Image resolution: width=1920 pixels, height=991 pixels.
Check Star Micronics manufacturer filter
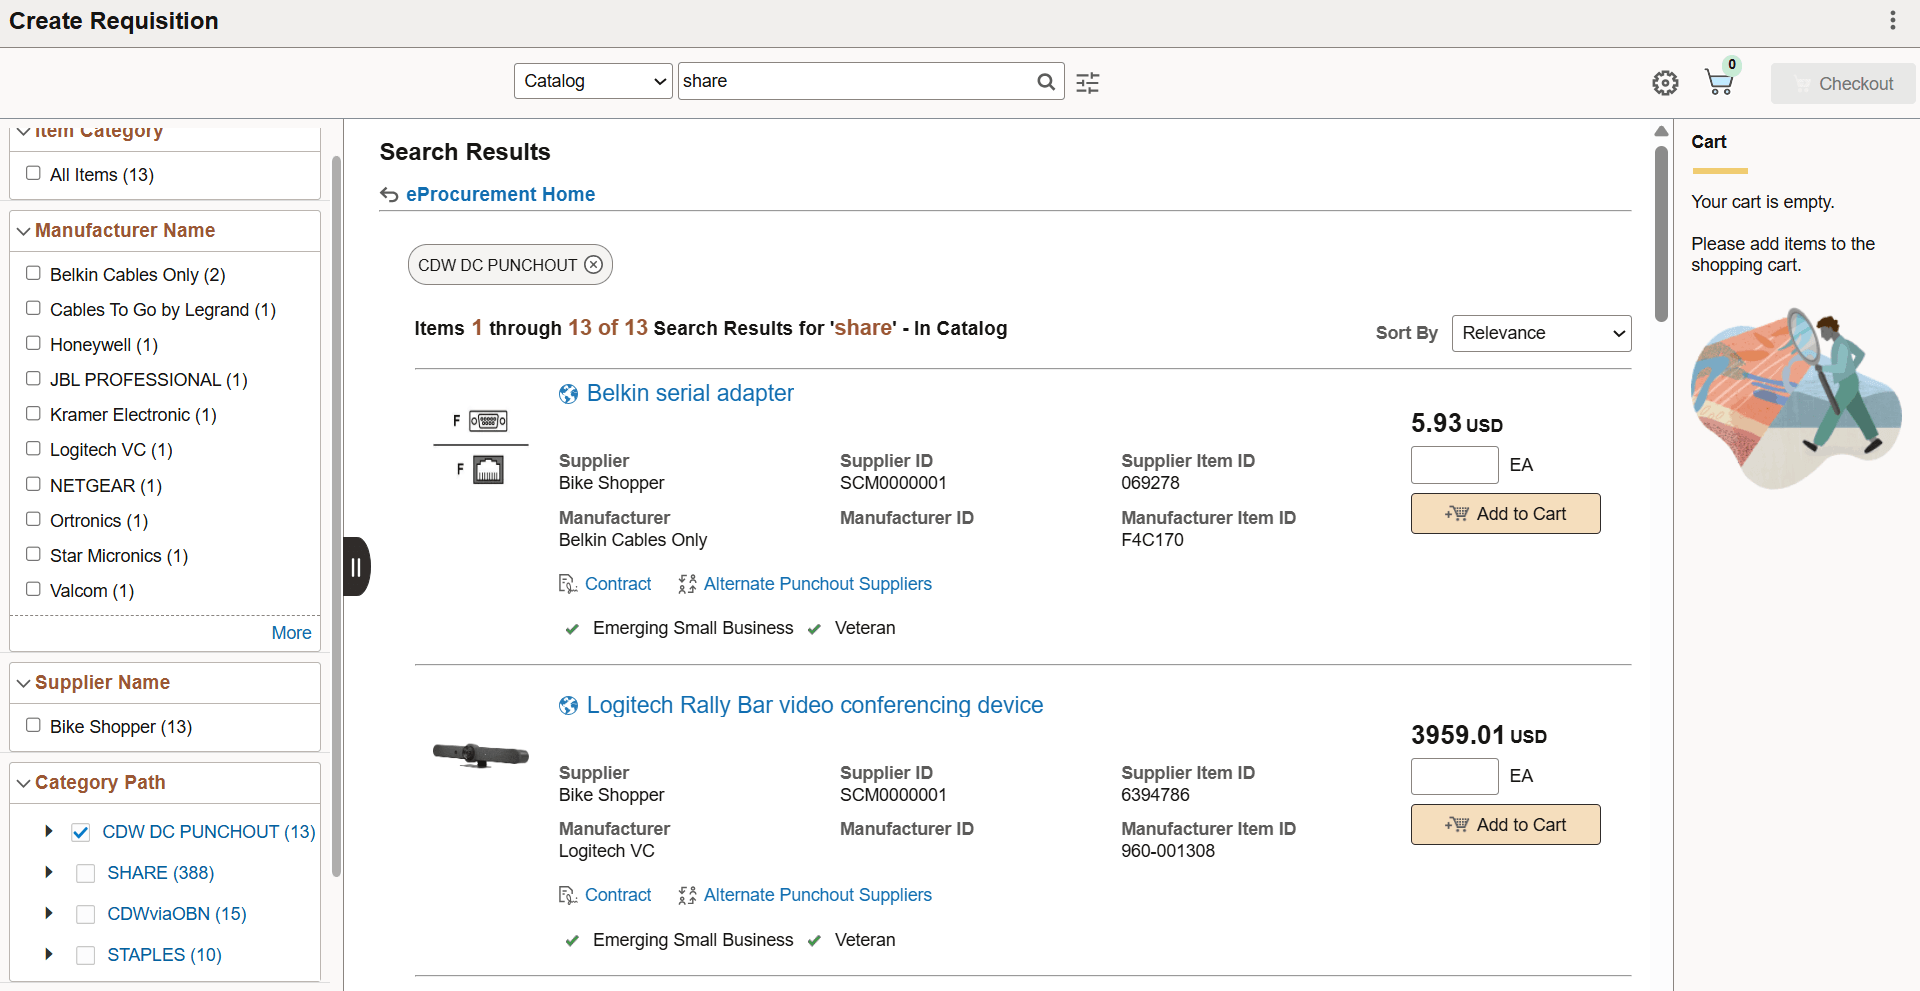(33, 554)
